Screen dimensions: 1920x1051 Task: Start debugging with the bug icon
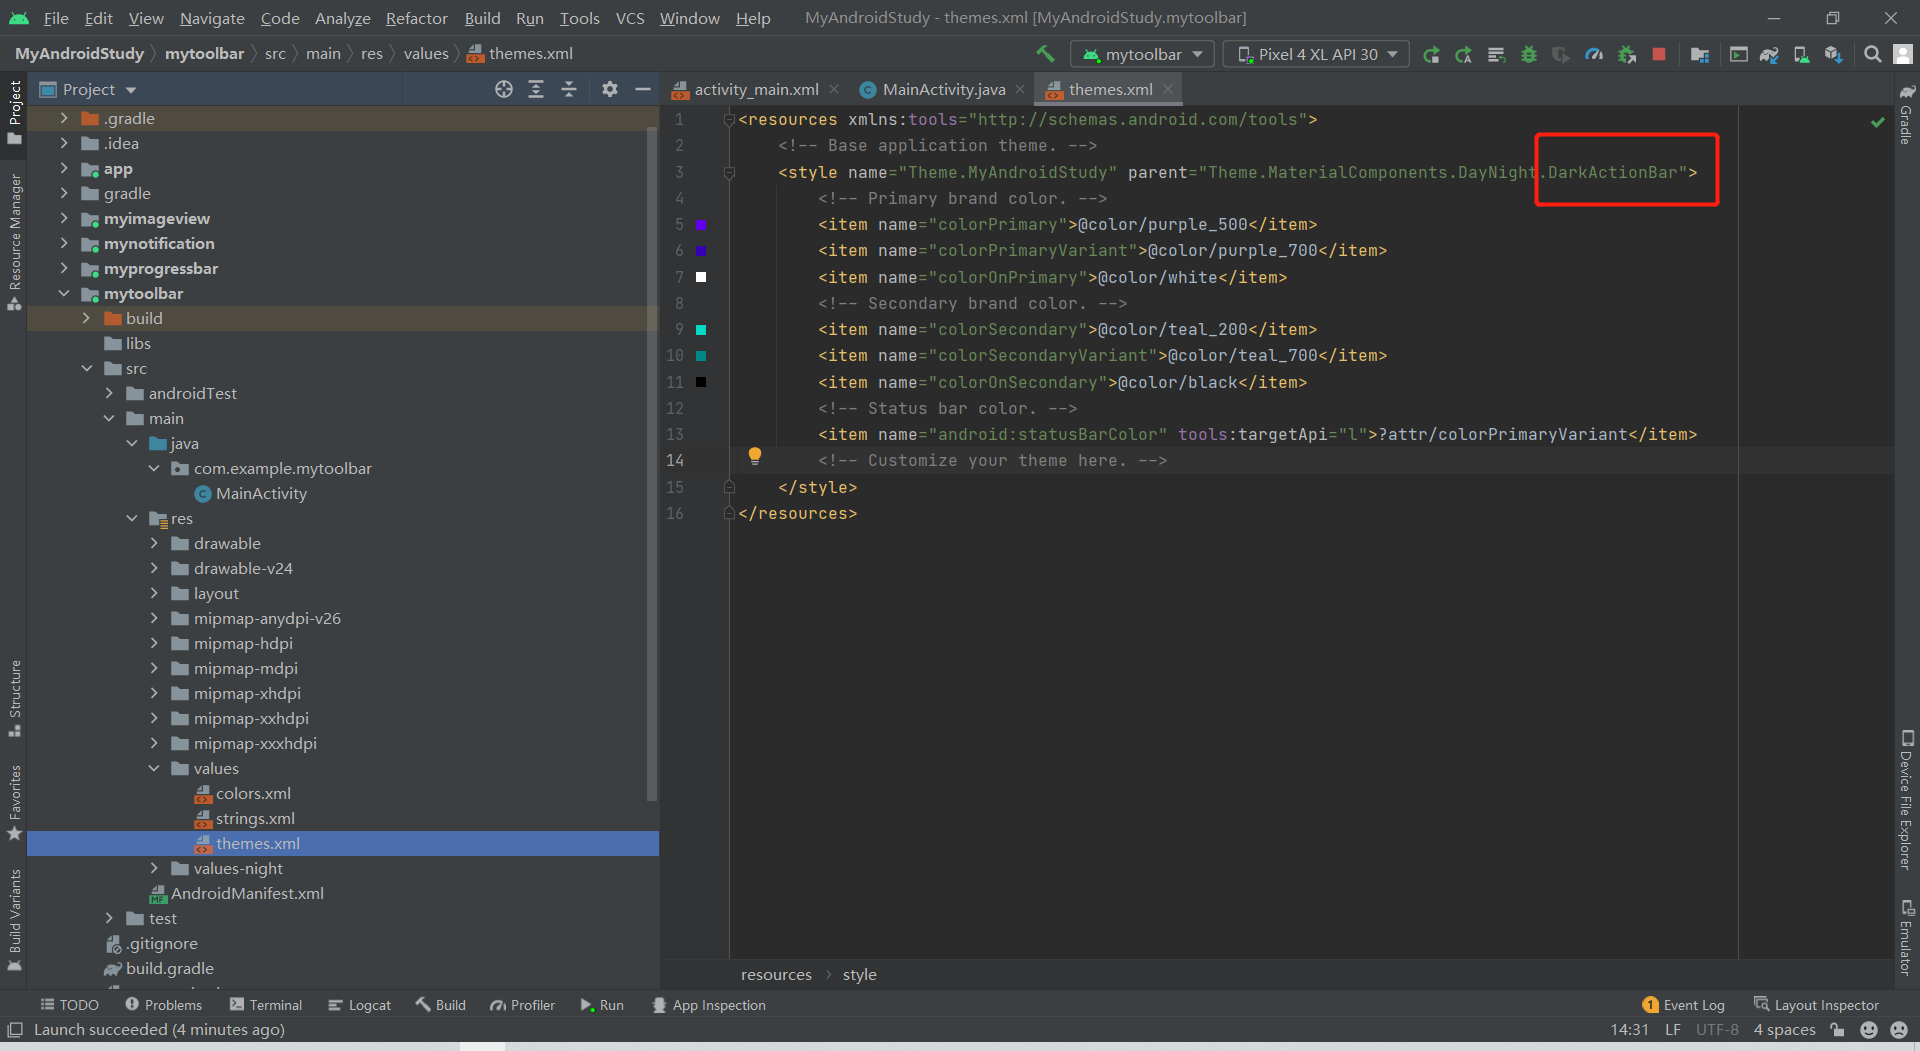(1528, 53)
